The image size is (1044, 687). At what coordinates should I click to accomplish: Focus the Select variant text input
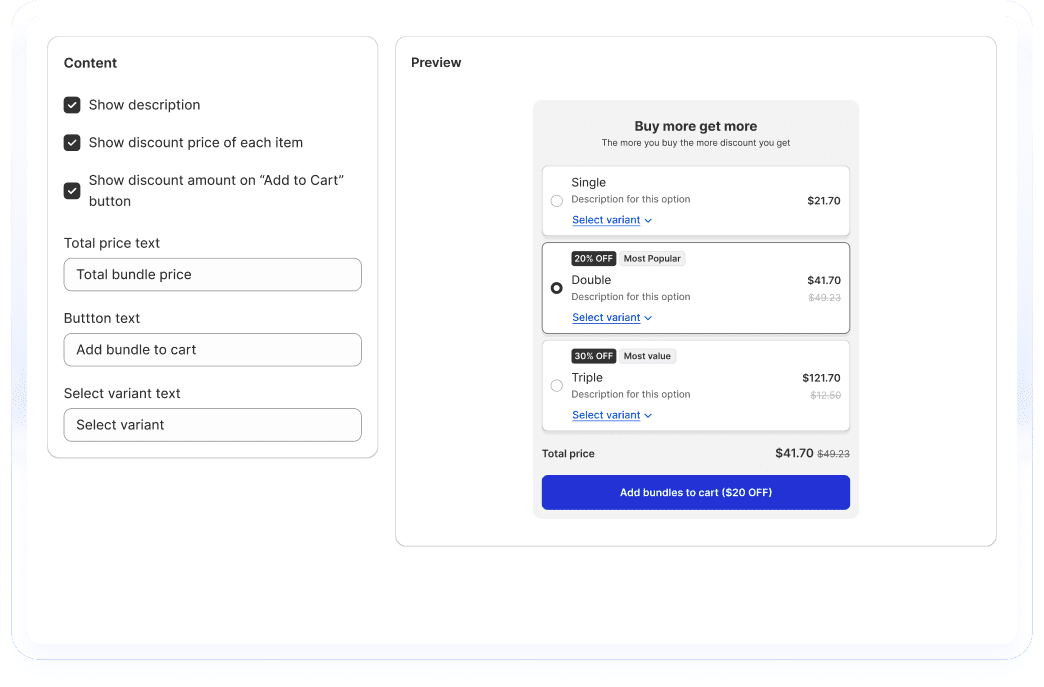212,425
